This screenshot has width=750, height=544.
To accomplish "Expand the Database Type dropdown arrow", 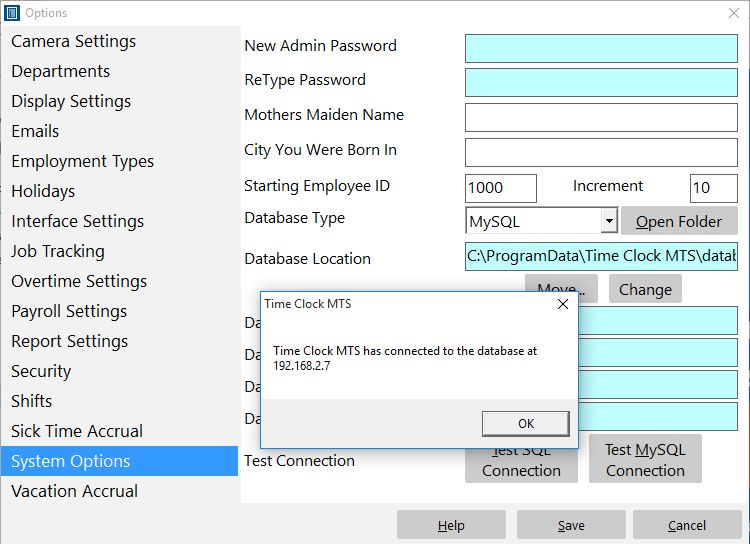I will (609, 221).
